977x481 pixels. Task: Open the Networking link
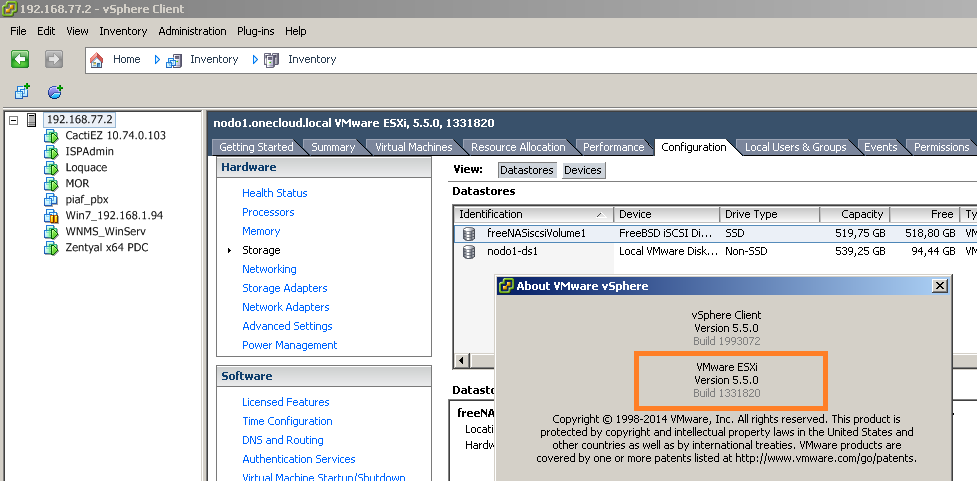[x=269, y=269]
